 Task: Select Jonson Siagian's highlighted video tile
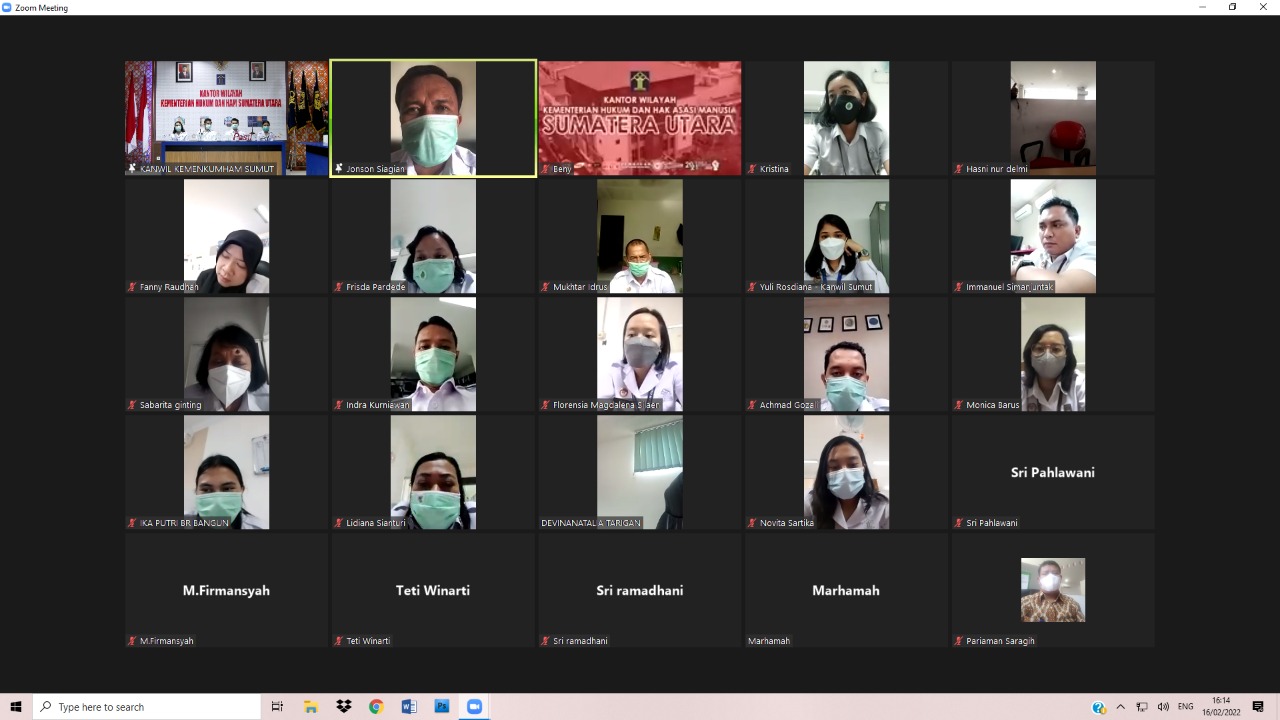tap(433, 118)
